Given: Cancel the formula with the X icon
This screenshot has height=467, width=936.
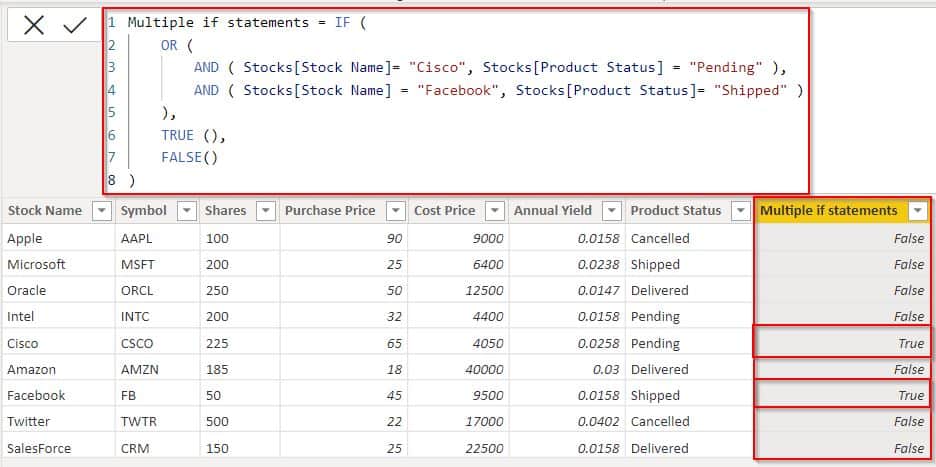Looking at the screenshot, I should pos(34,26).
